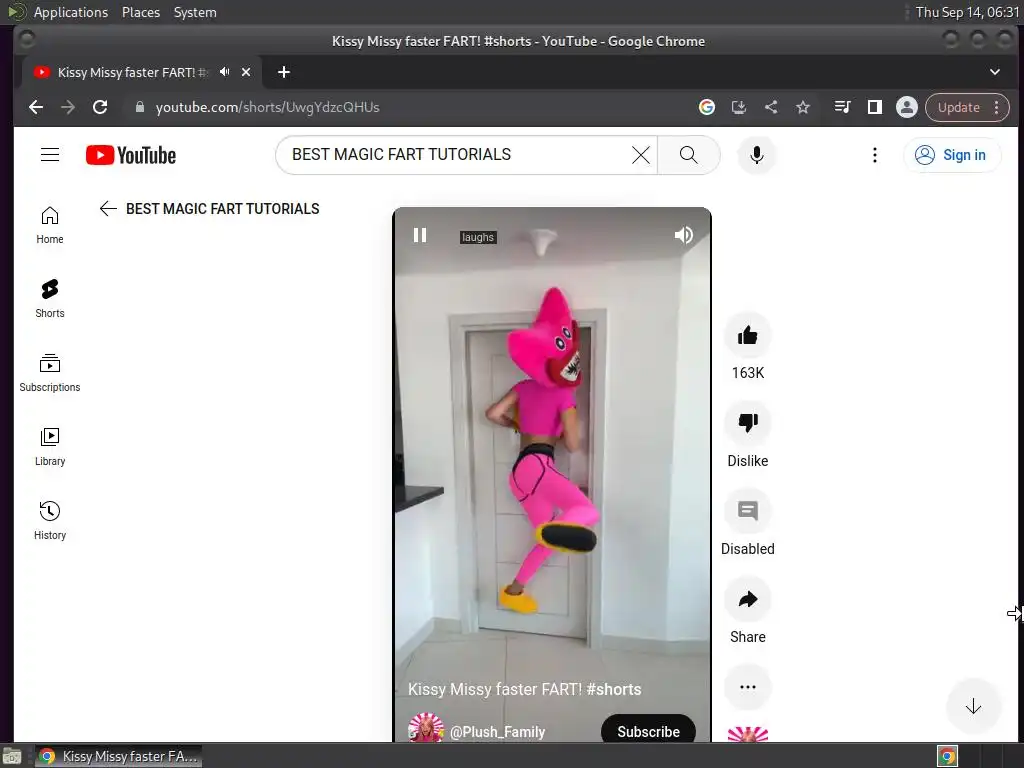Open Chrome profile avatar
Image resolution: width=1024 pixels, height=768 pixels.
click(906, 107)
